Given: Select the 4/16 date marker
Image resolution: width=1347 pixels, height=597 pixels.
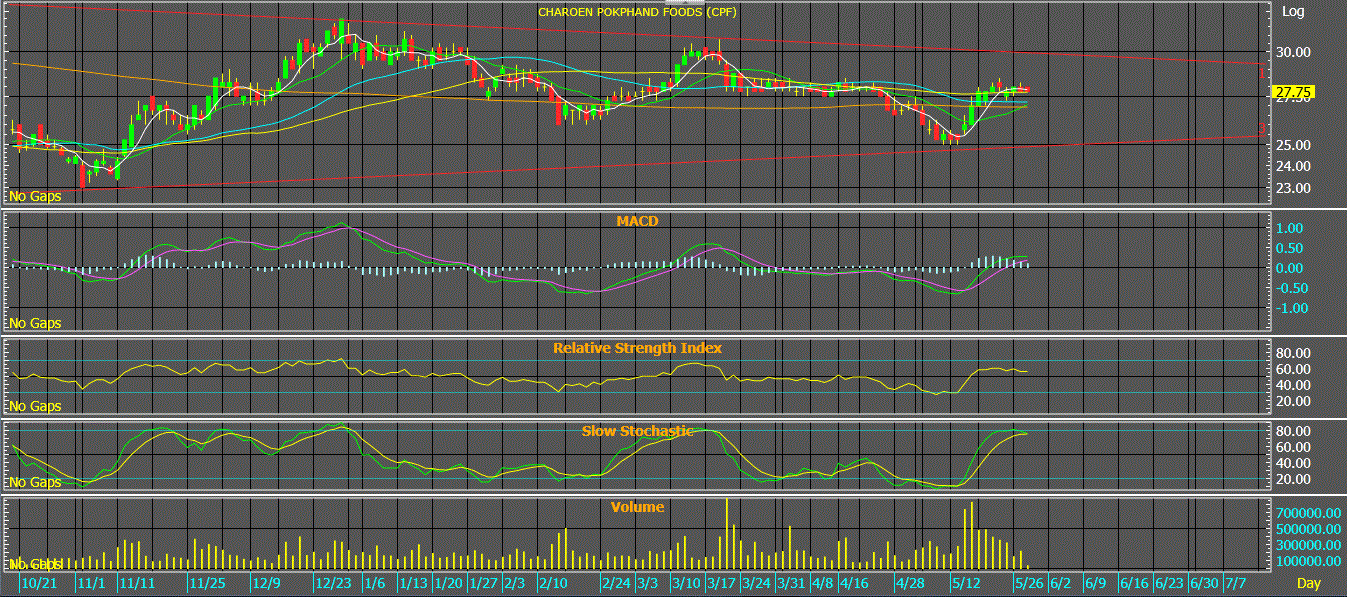Looking at the screenshot, I should click(853, 583).
